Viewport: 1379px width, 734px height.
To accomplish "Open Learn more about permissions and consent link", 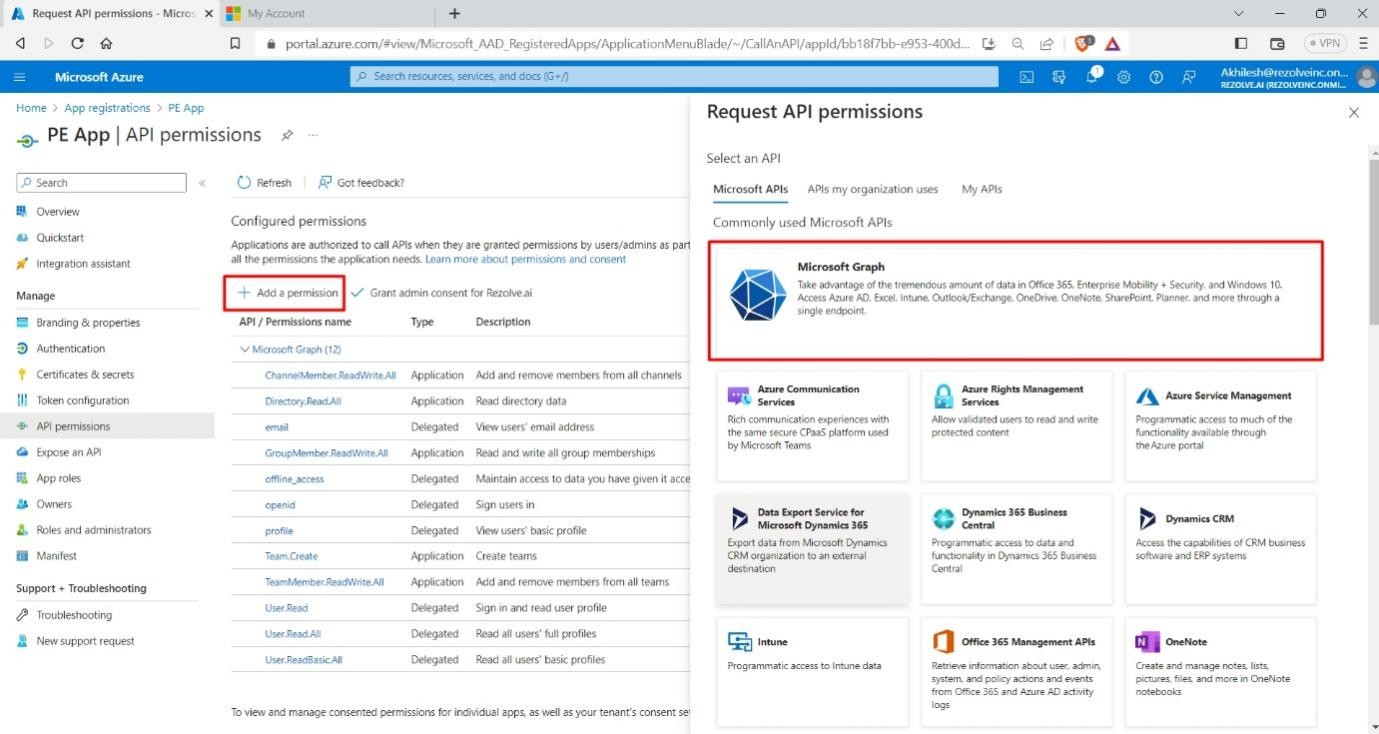I will pyautogui.click(x=526, y=259).
